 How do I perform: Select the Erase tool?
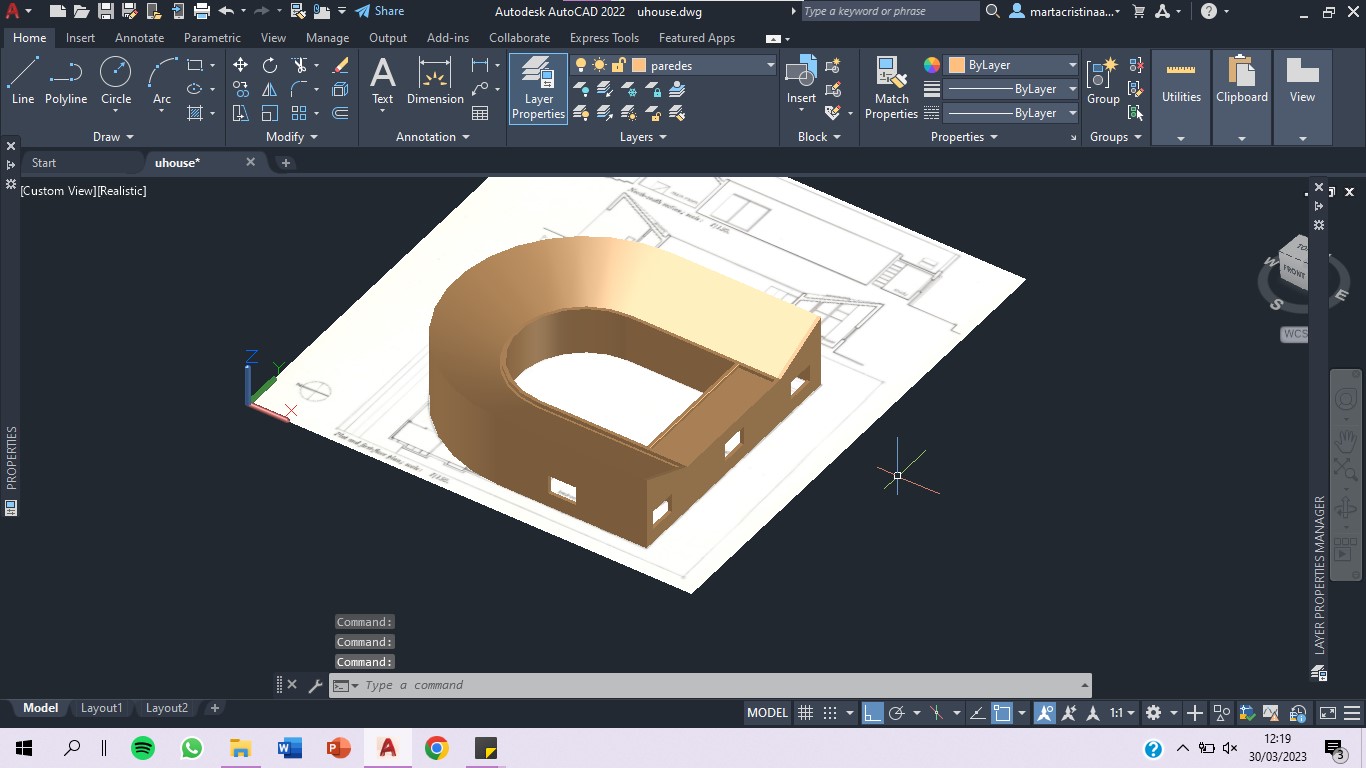[340, 65]
